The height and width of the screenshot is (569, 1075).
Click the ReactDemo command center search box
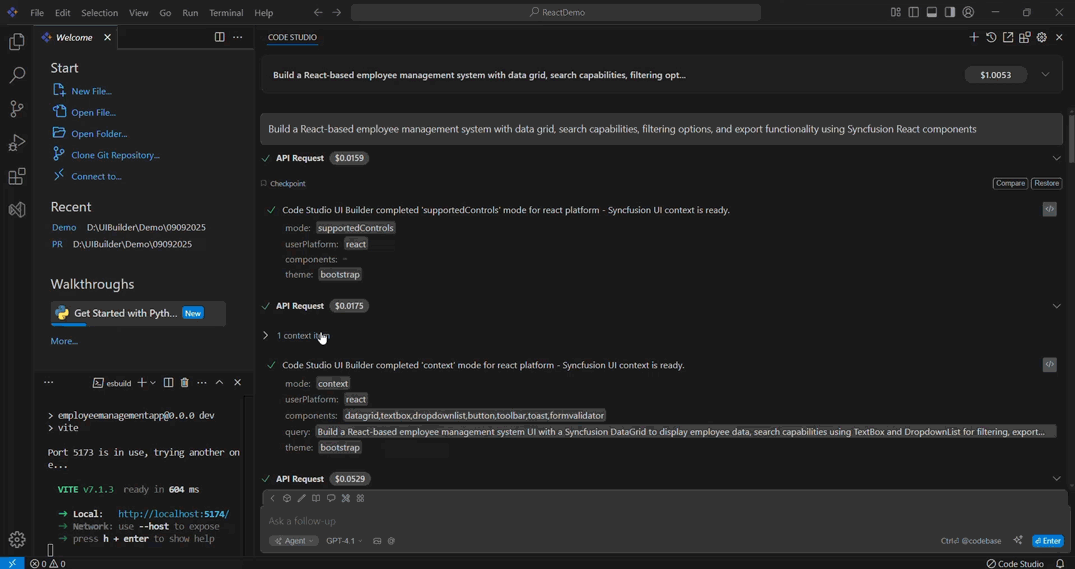point(556,12)
